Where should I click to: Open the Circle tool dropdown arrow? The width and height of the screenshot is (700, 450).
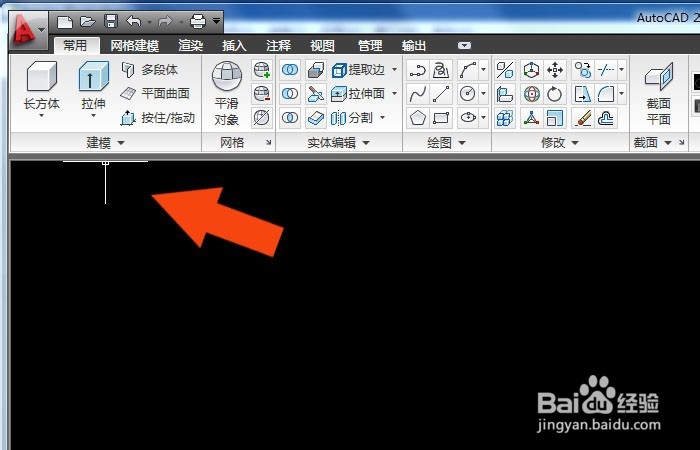483,94
